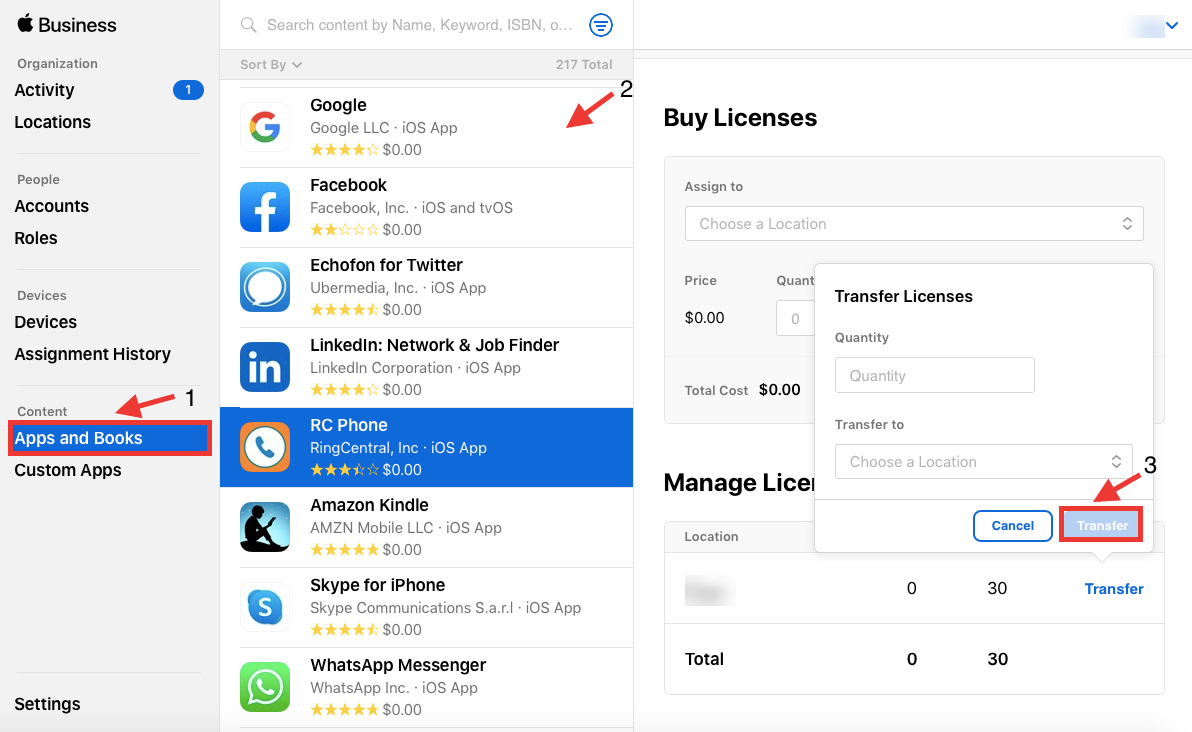The height and width of the screenshot is (732, 1192).
Task: Click the RC Phone app icon
Action: pos(265,447)
